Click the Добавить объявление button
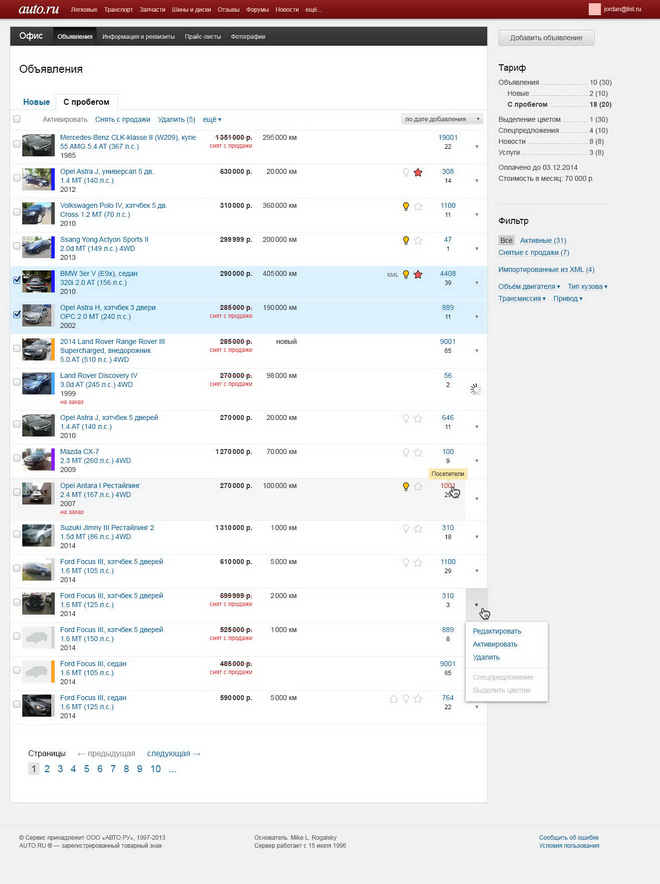 [546, 38]
